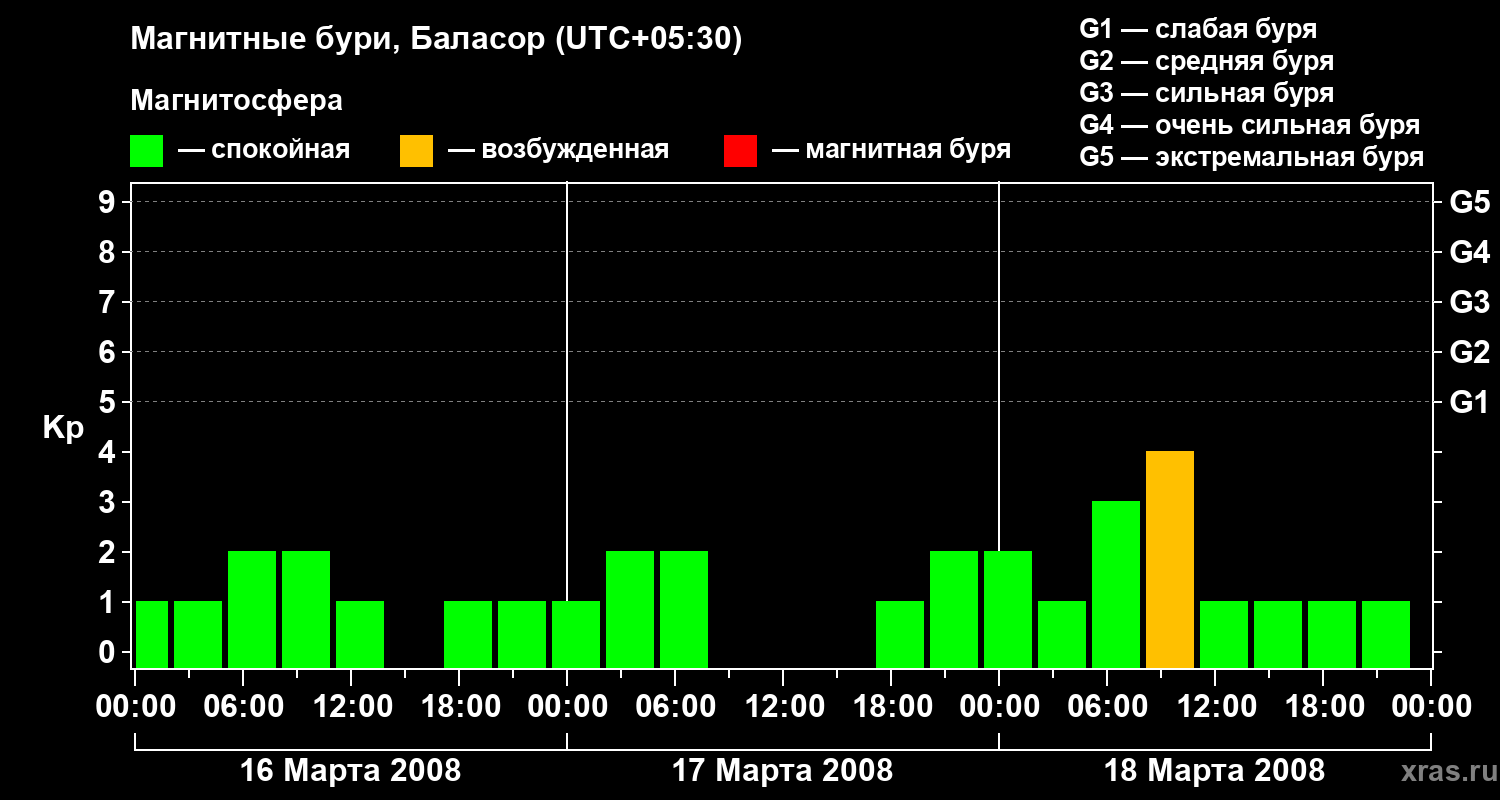Select the 06:00–09:00 bar on 16 Марта
The width and height of the screenshot is (1500, 800).
pyautogui.click(x=252, y=610)
